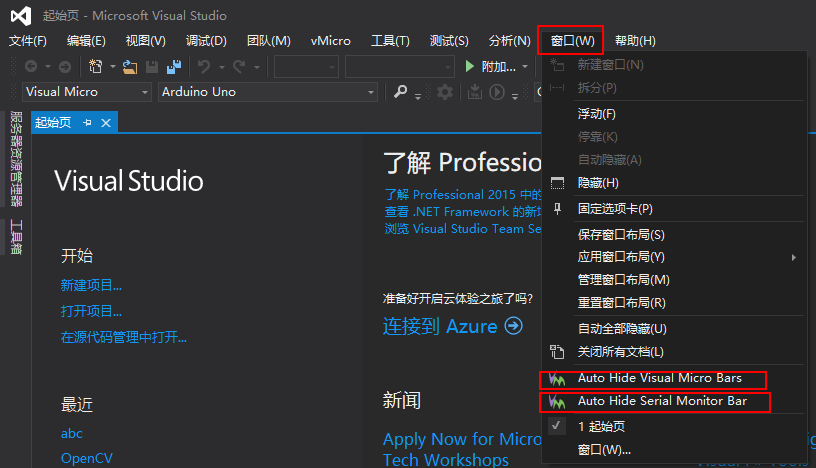Screen dimensions: 816x468
Task: Open the solution platform combo box
Action: (400, 67)
